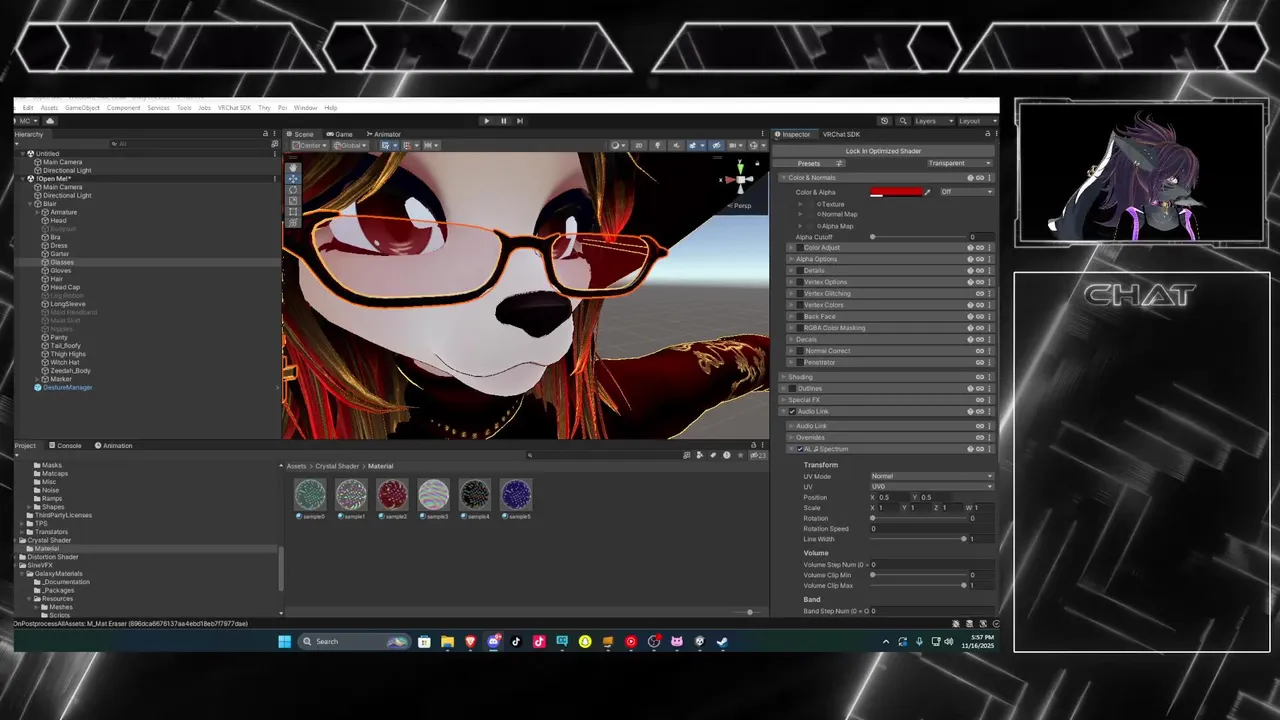1280x720 pixels.
Task: Switch to the Game tab
Action: click(340, 134)
